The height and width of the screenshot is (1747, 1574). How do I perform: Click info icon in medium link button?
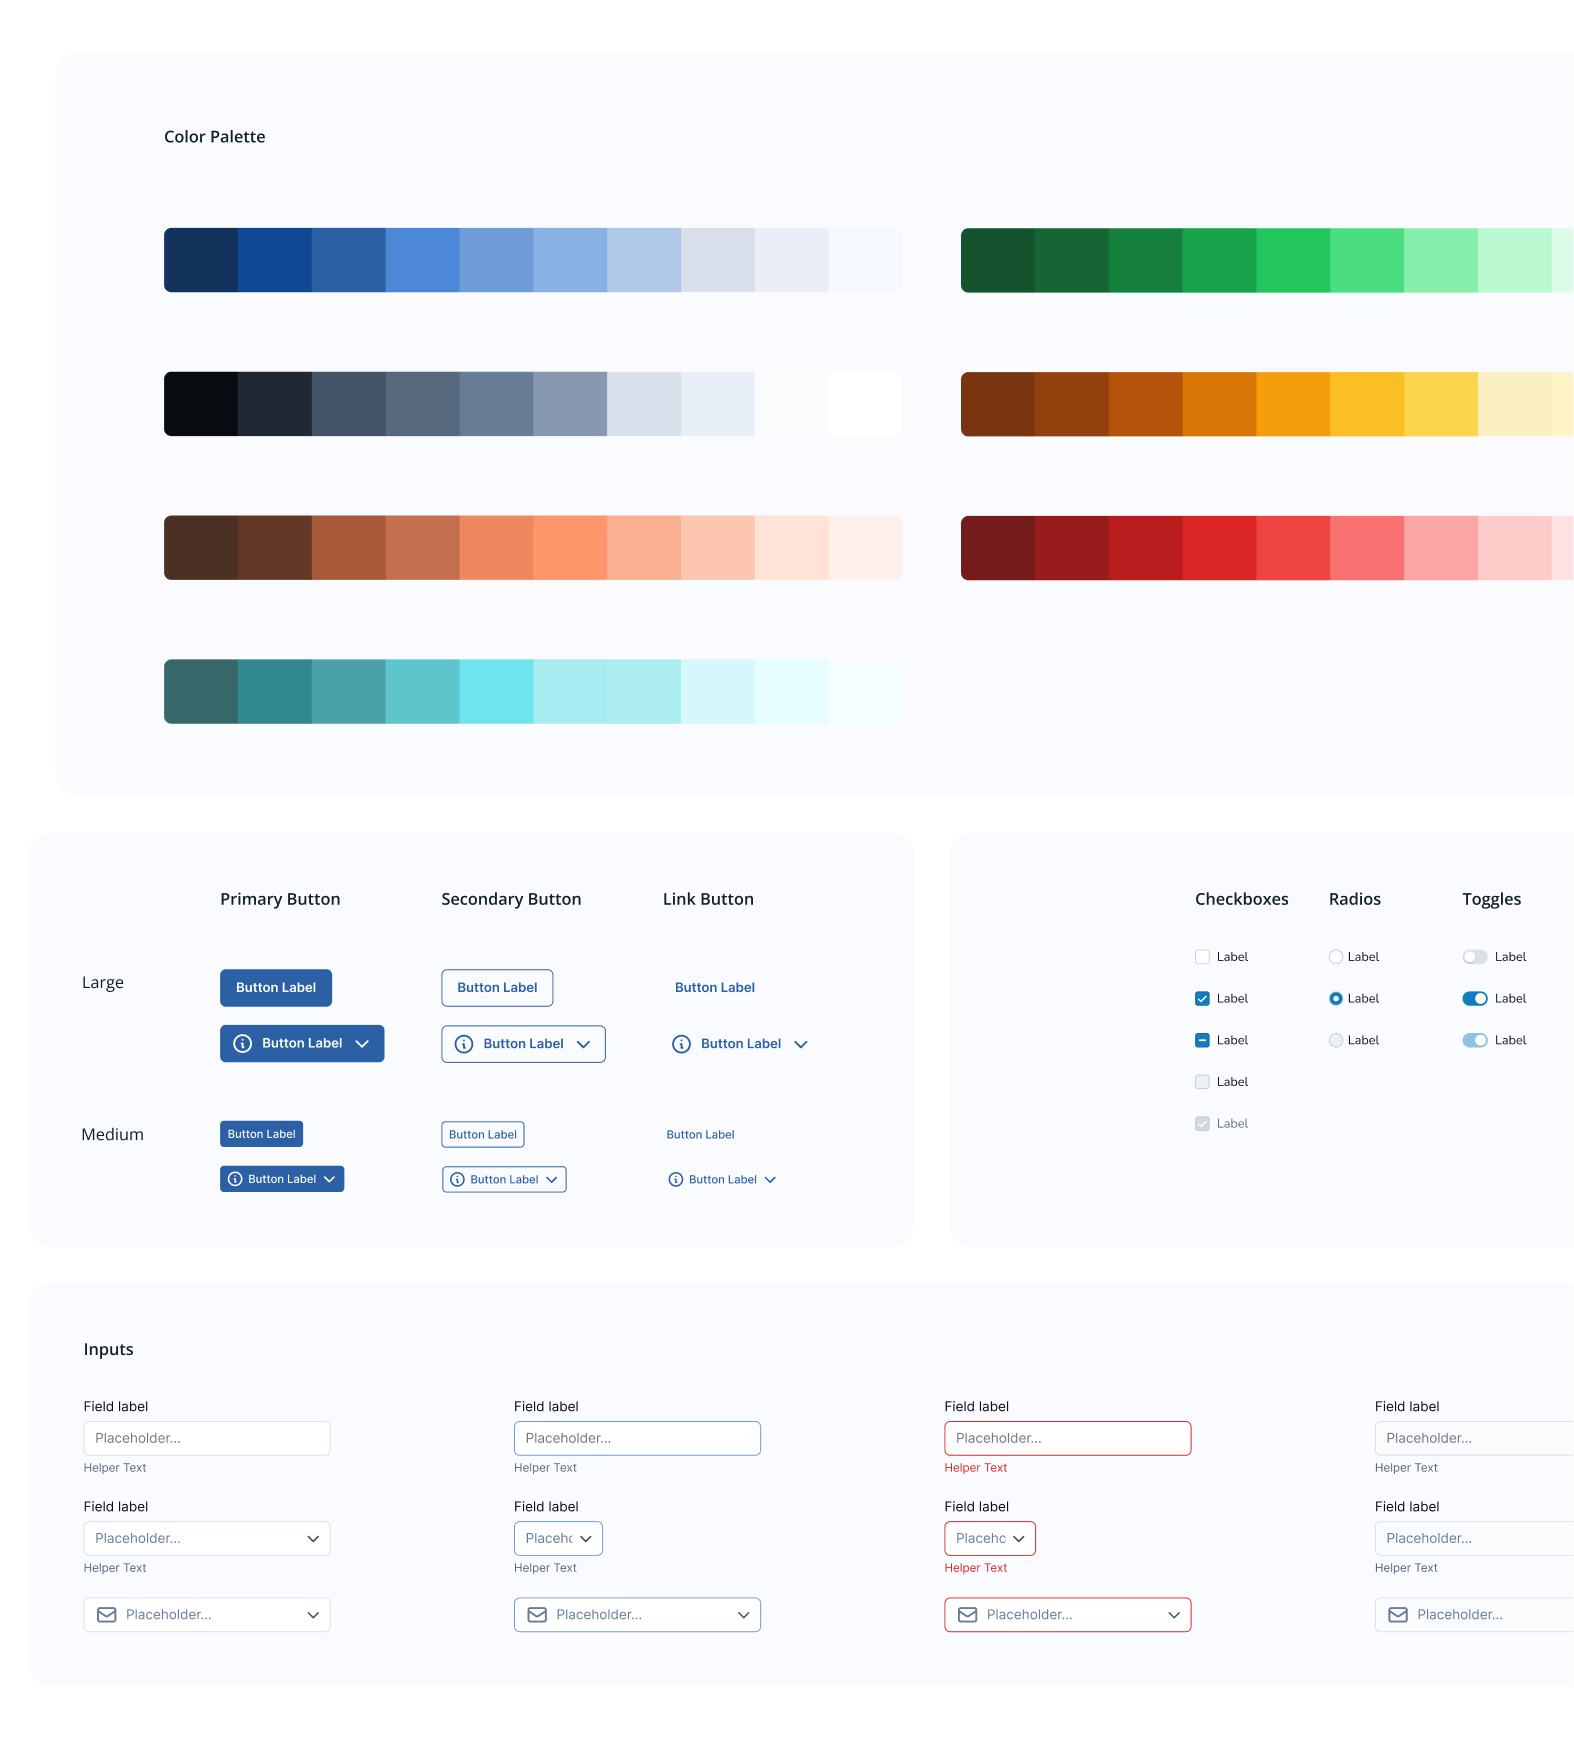pos(676,1180)
